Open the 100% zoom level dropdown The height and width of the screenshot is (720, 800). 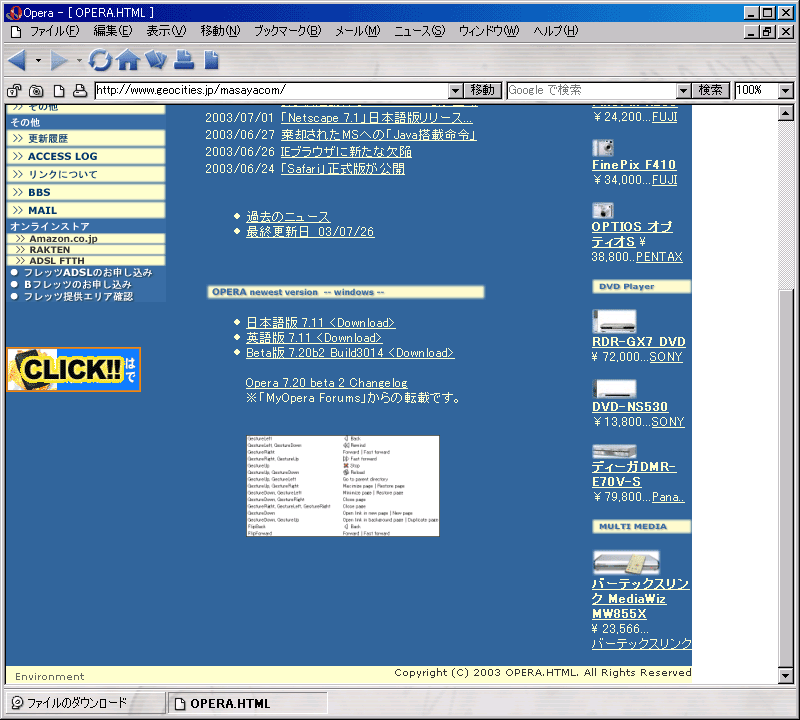(x=786, y=91)
